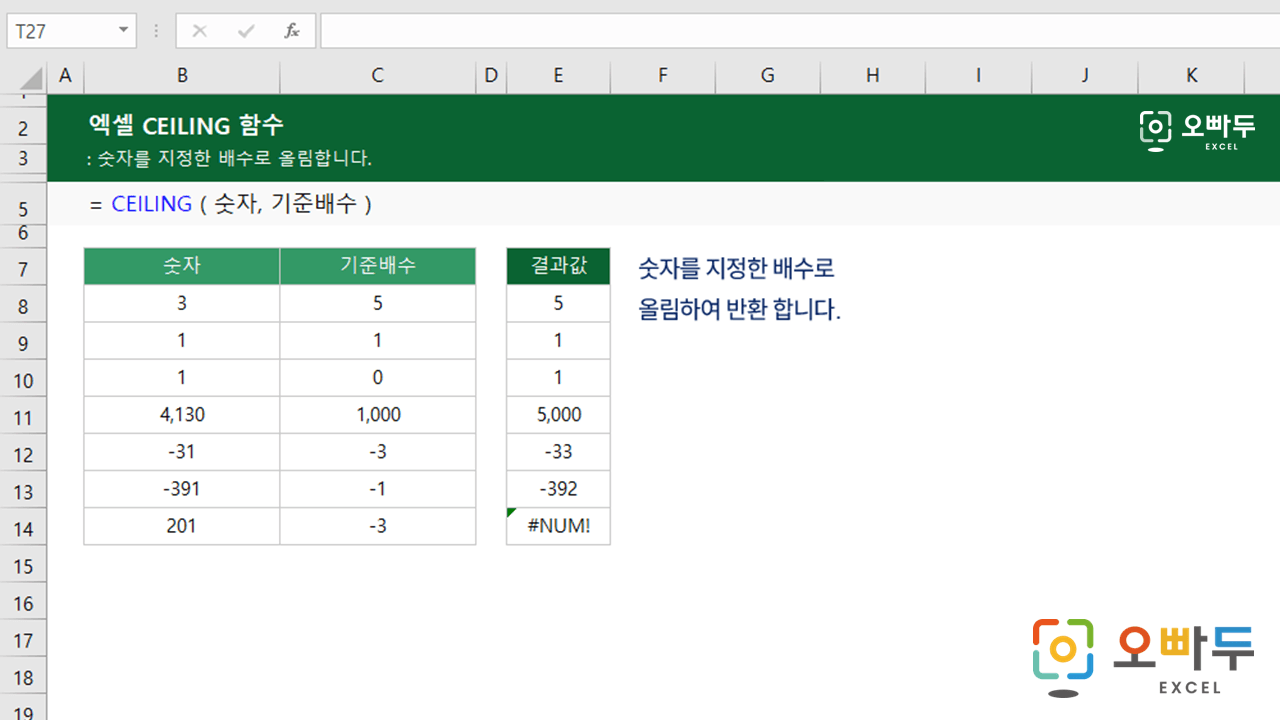Select the 결과값 header cell
Viewport: 1280px width, 720px height.
pyautogui.click(x=558, y=266)
